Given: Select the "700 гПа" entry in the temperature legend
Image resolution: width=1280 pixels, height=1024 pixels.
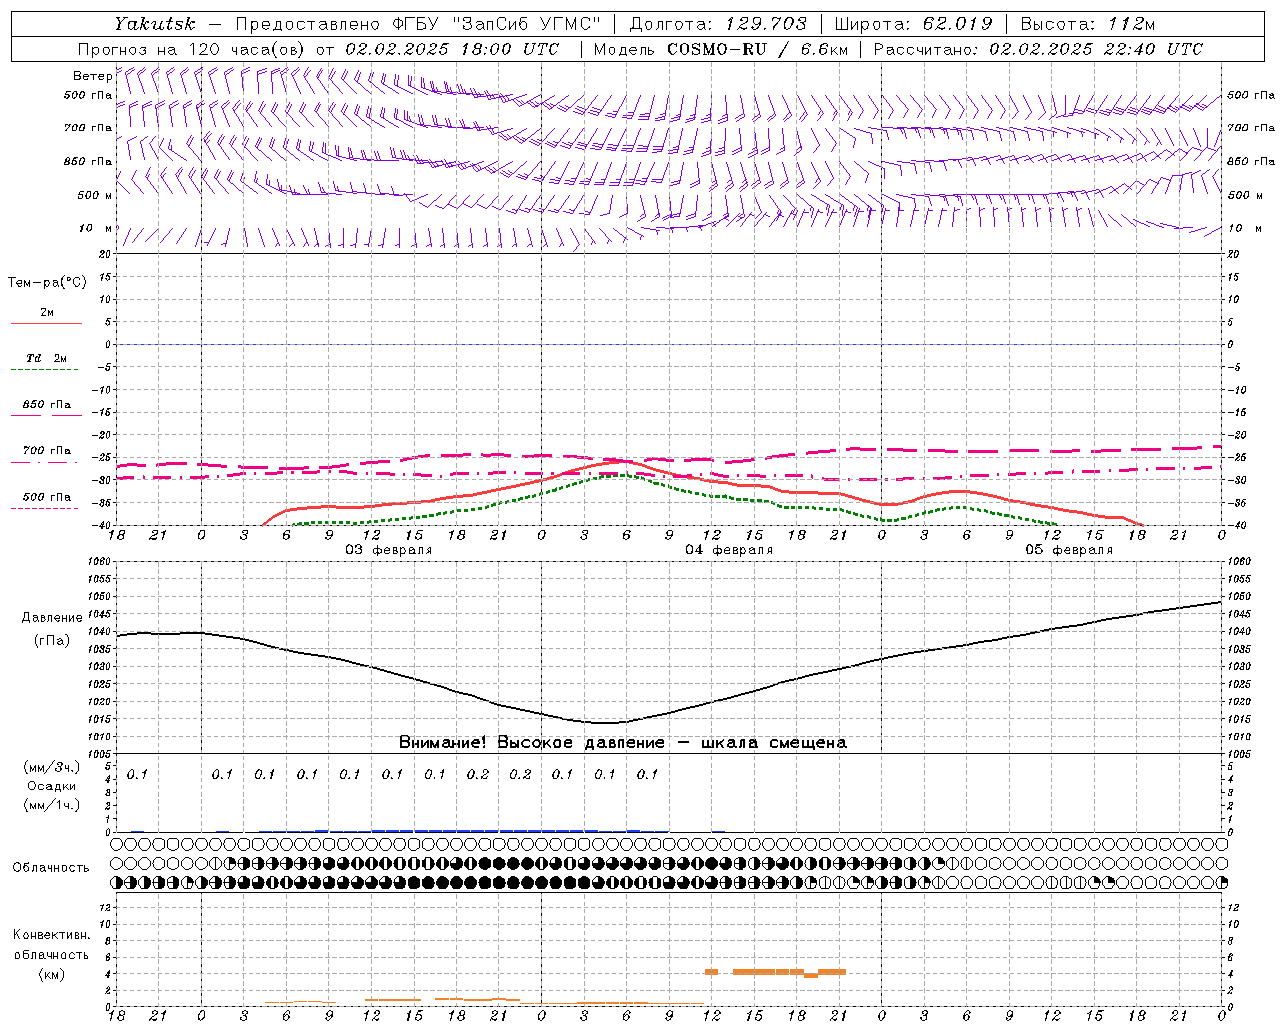Looking at the screenshot, I should tap(47, 451).
